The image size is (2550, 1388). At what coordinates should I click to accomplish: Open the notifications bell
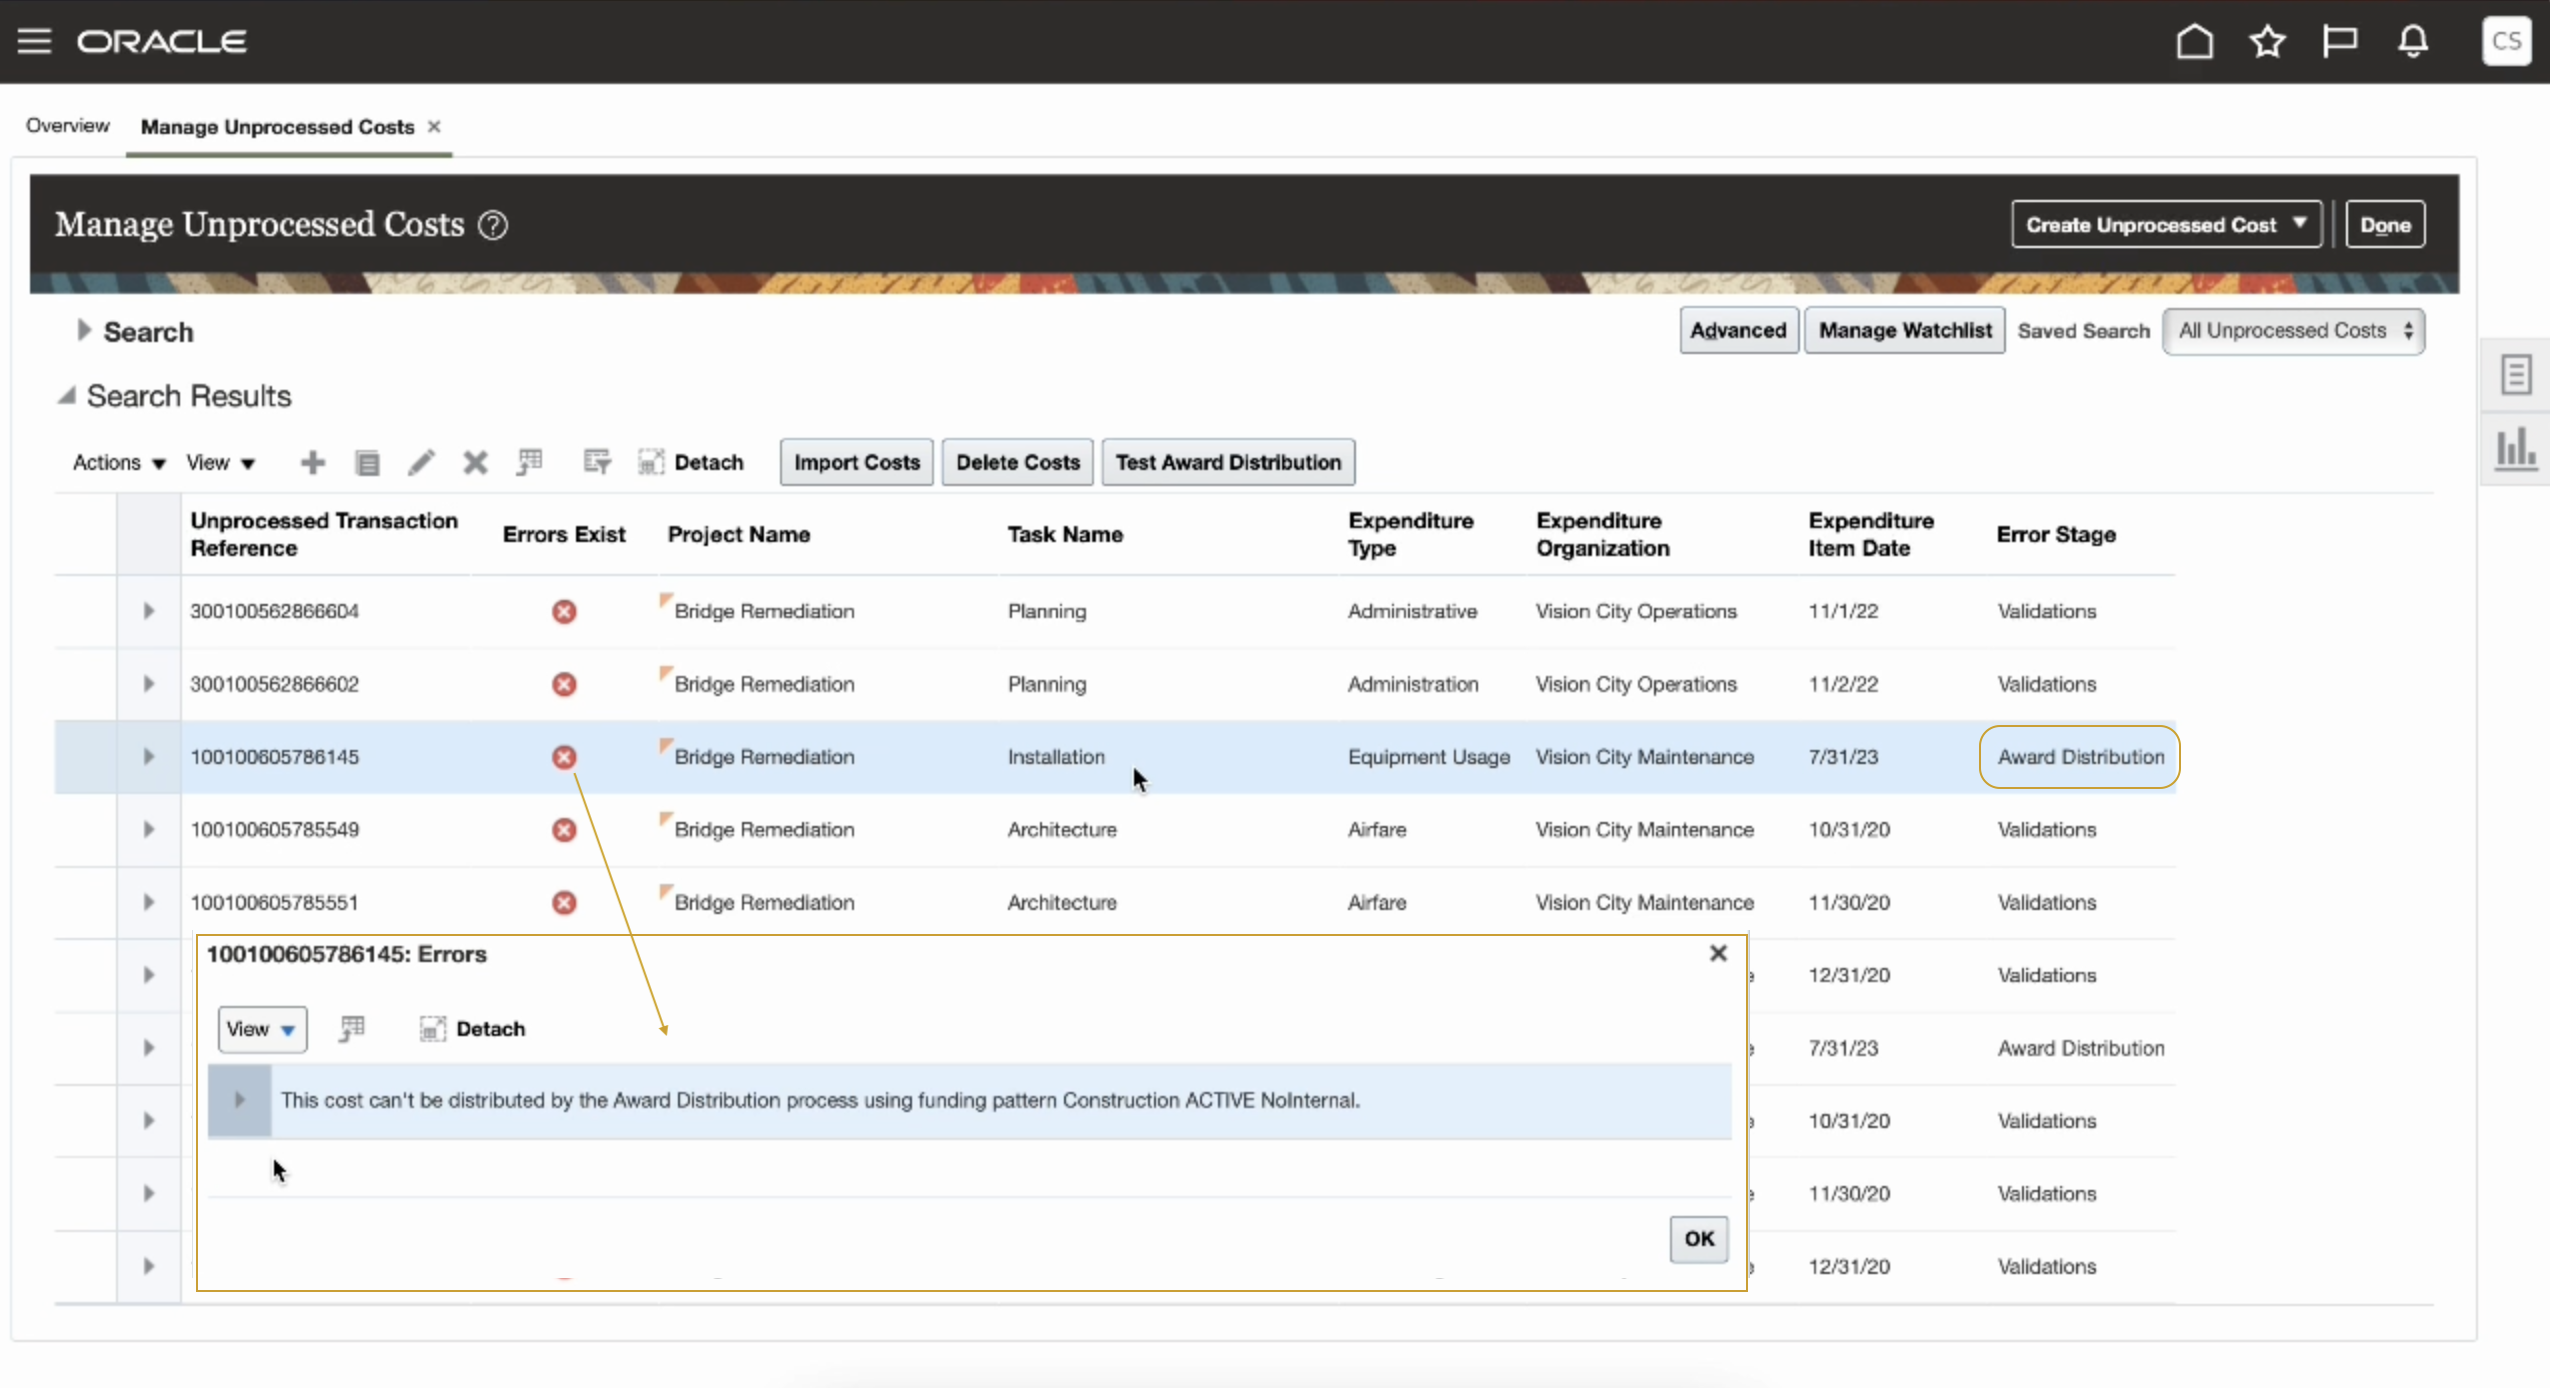pos(2413,41)
